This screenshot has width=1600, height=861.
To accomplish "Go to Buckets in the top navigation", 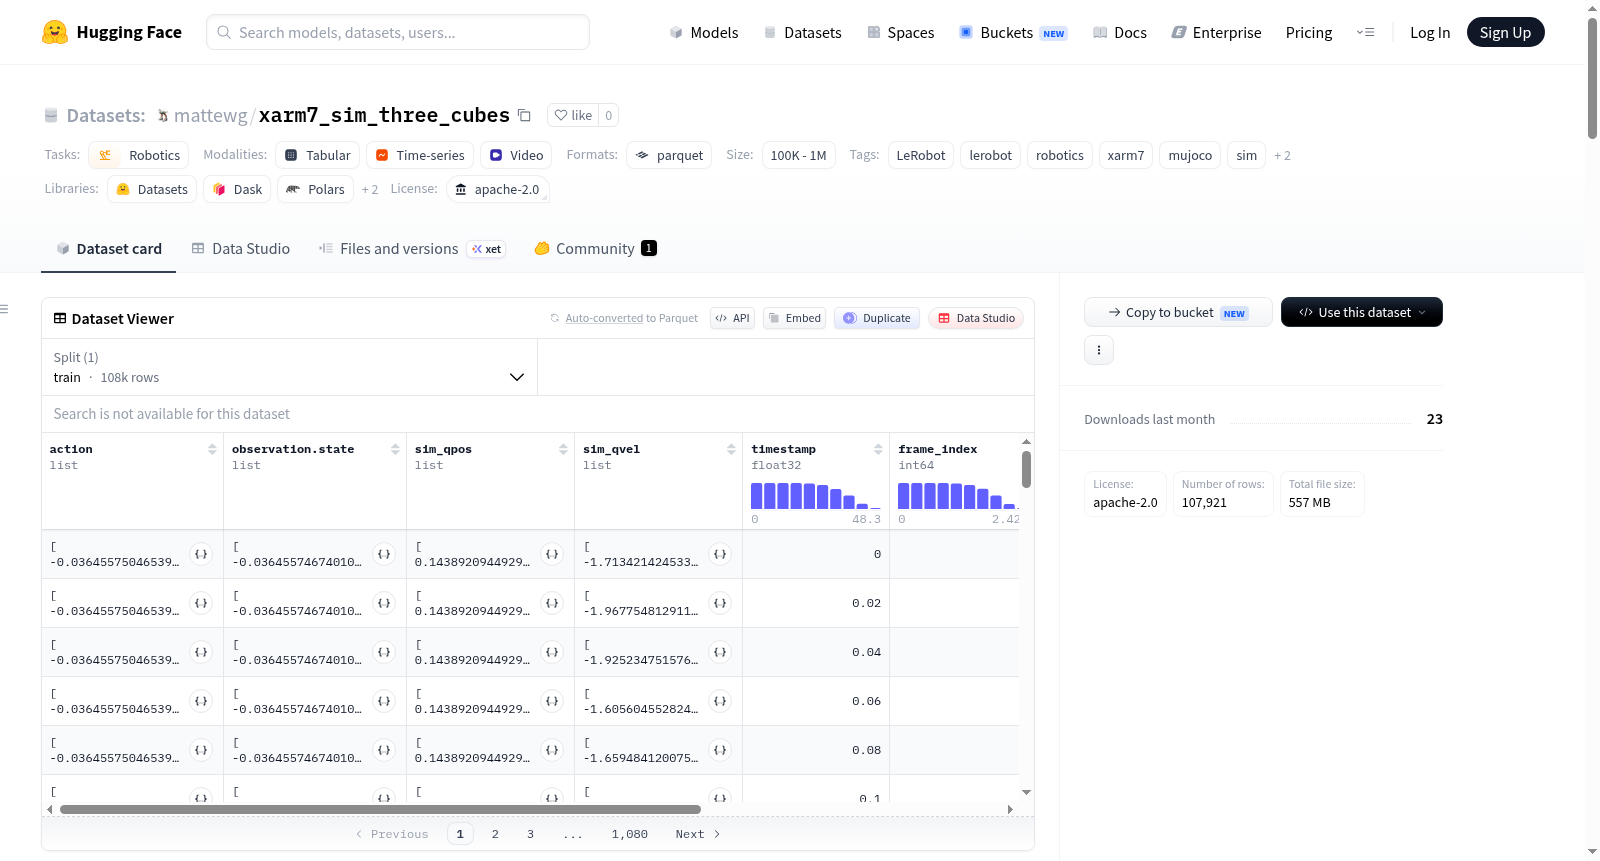I will [1013, 33].
